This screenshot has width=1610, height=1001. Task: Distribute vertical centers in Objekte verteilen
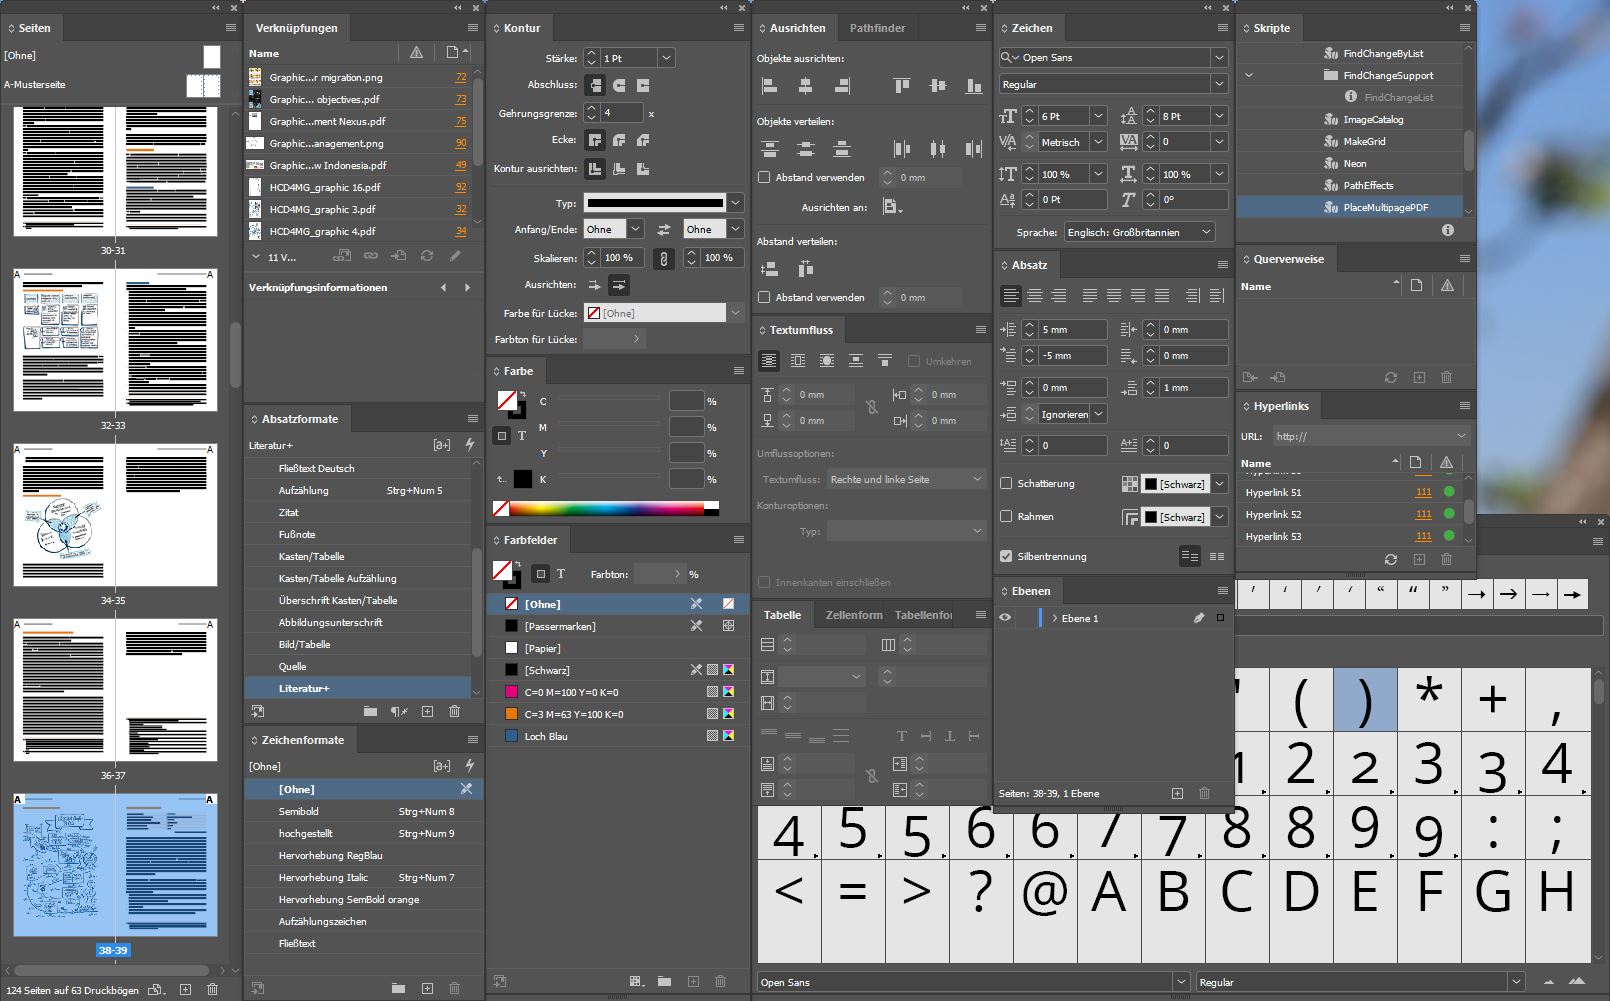(806, 149)
